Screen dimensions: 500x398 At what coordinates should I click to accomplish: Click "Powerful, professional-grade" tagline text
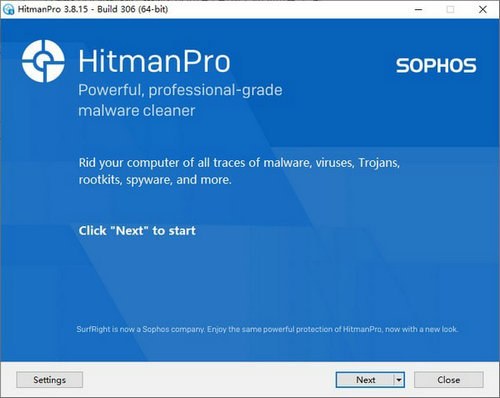[x=180, y=90]
